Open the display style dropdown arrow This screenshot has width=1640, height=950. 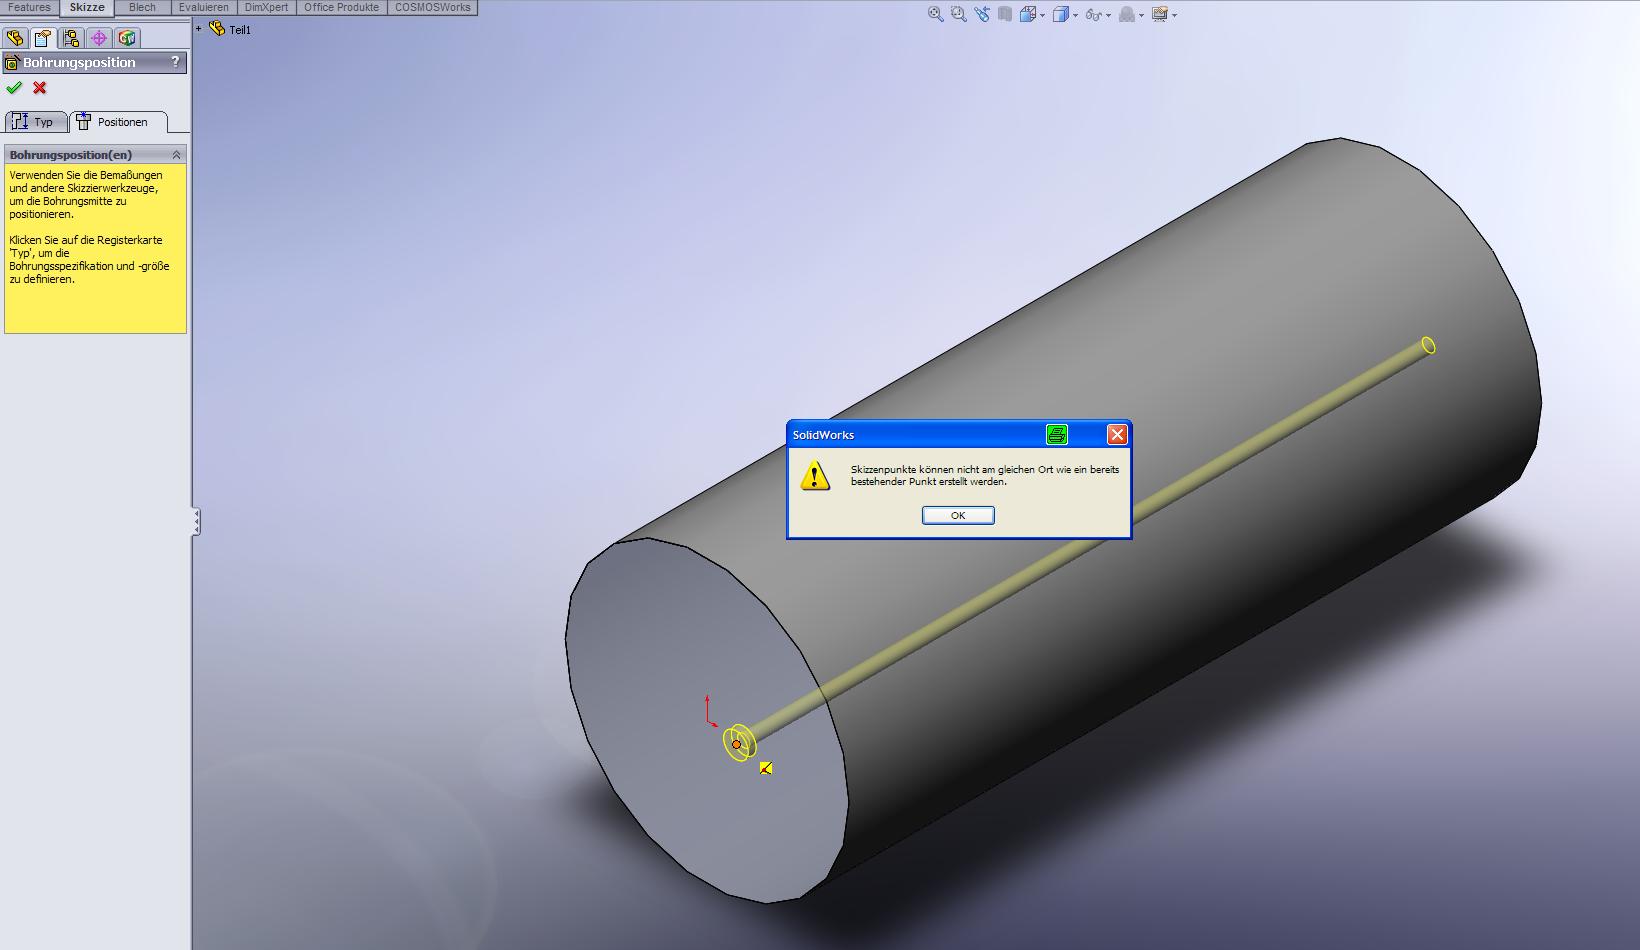[1075, 15]
